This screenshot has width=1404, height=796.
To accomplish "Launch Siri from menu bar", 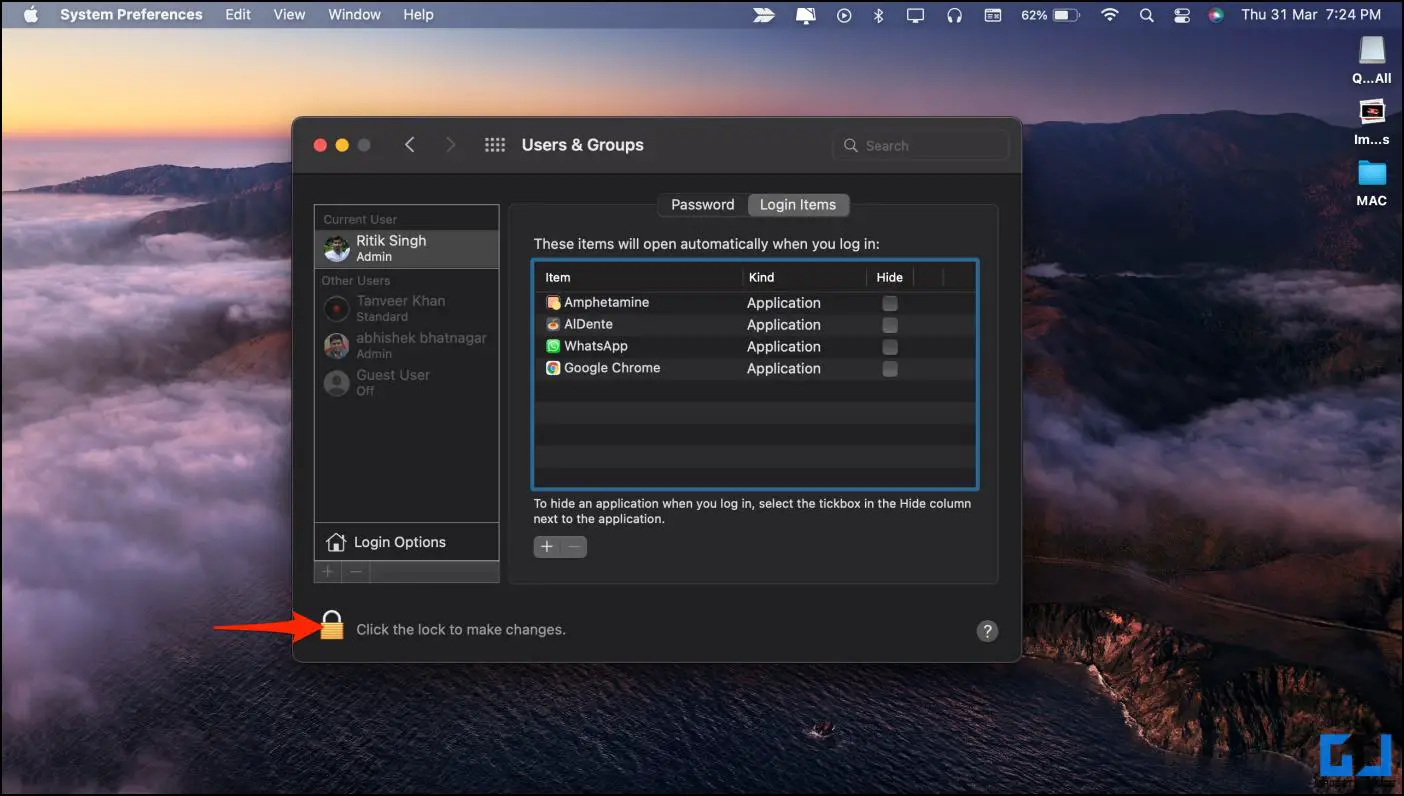I will [1216, 15].
